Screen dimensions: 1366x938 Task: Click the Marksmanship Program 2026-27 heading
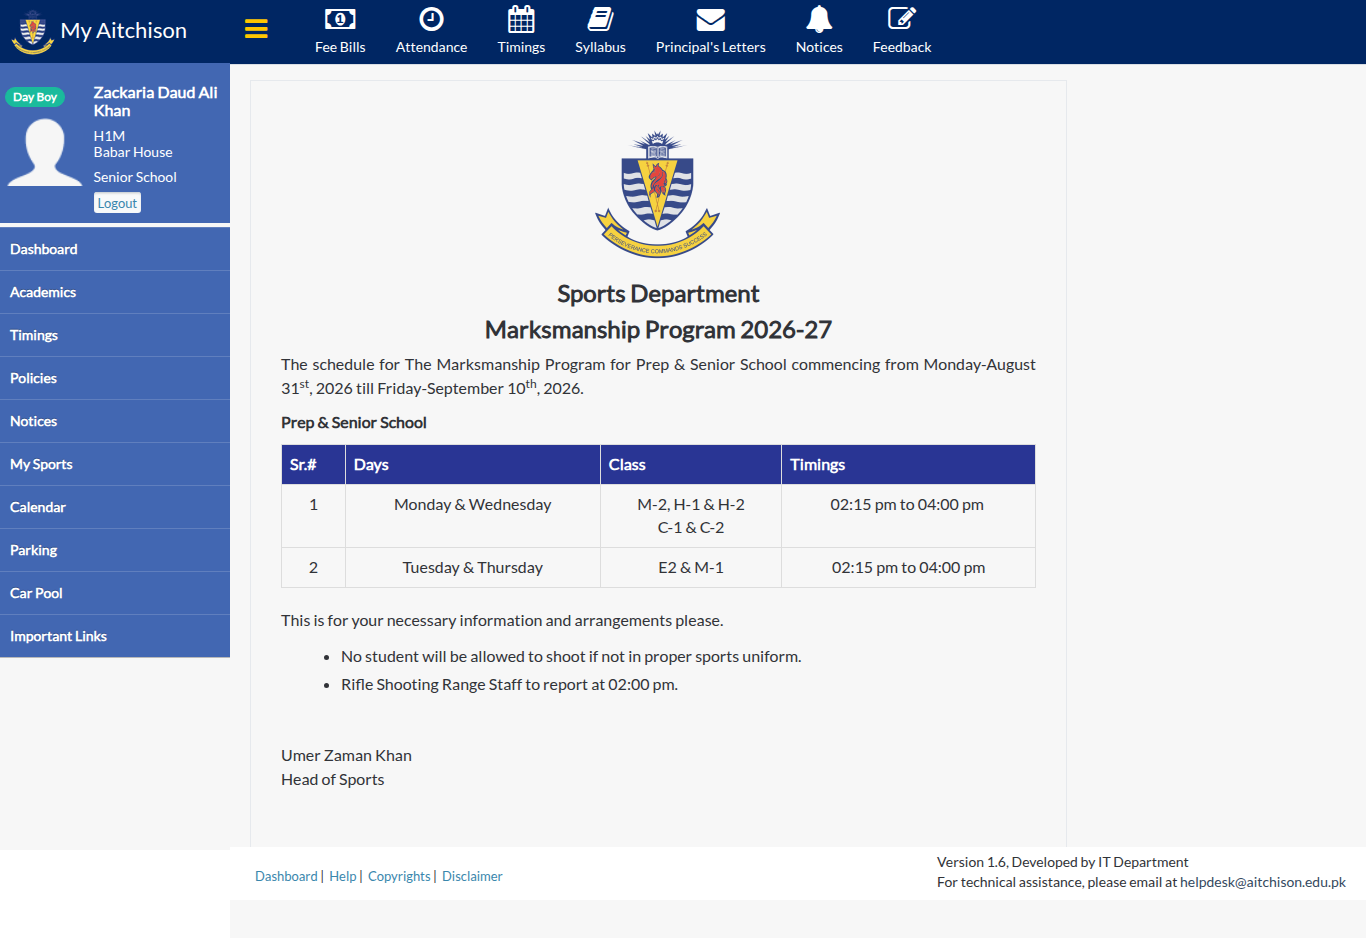pyautogui.click(x=658, y=330)
